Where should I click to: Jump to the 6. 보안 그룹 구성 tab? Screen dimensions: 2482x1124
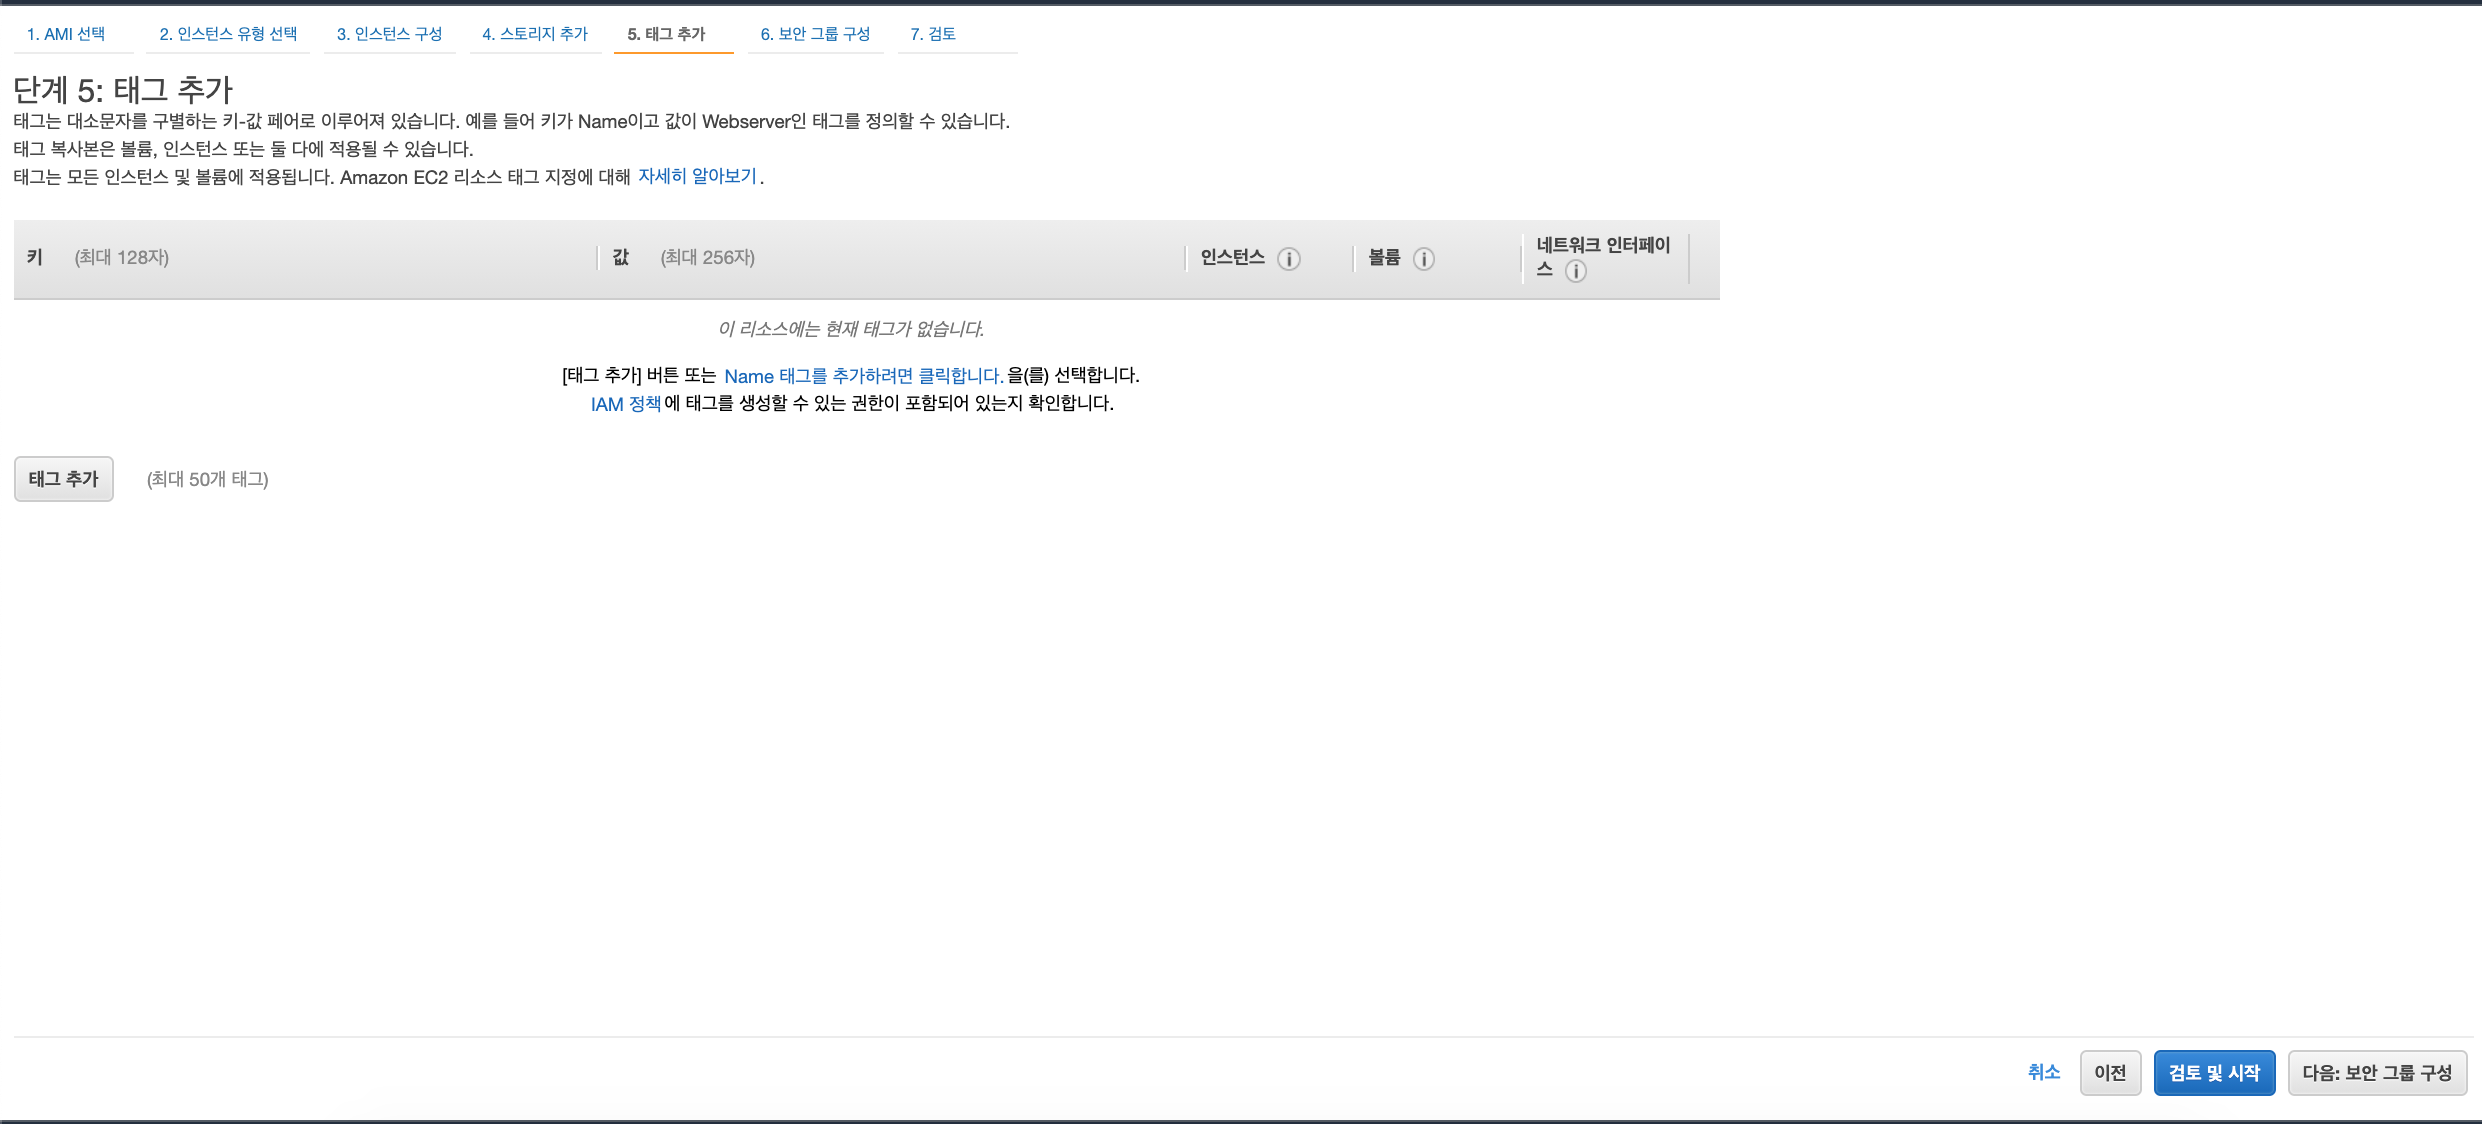click(x=815, y=34)
